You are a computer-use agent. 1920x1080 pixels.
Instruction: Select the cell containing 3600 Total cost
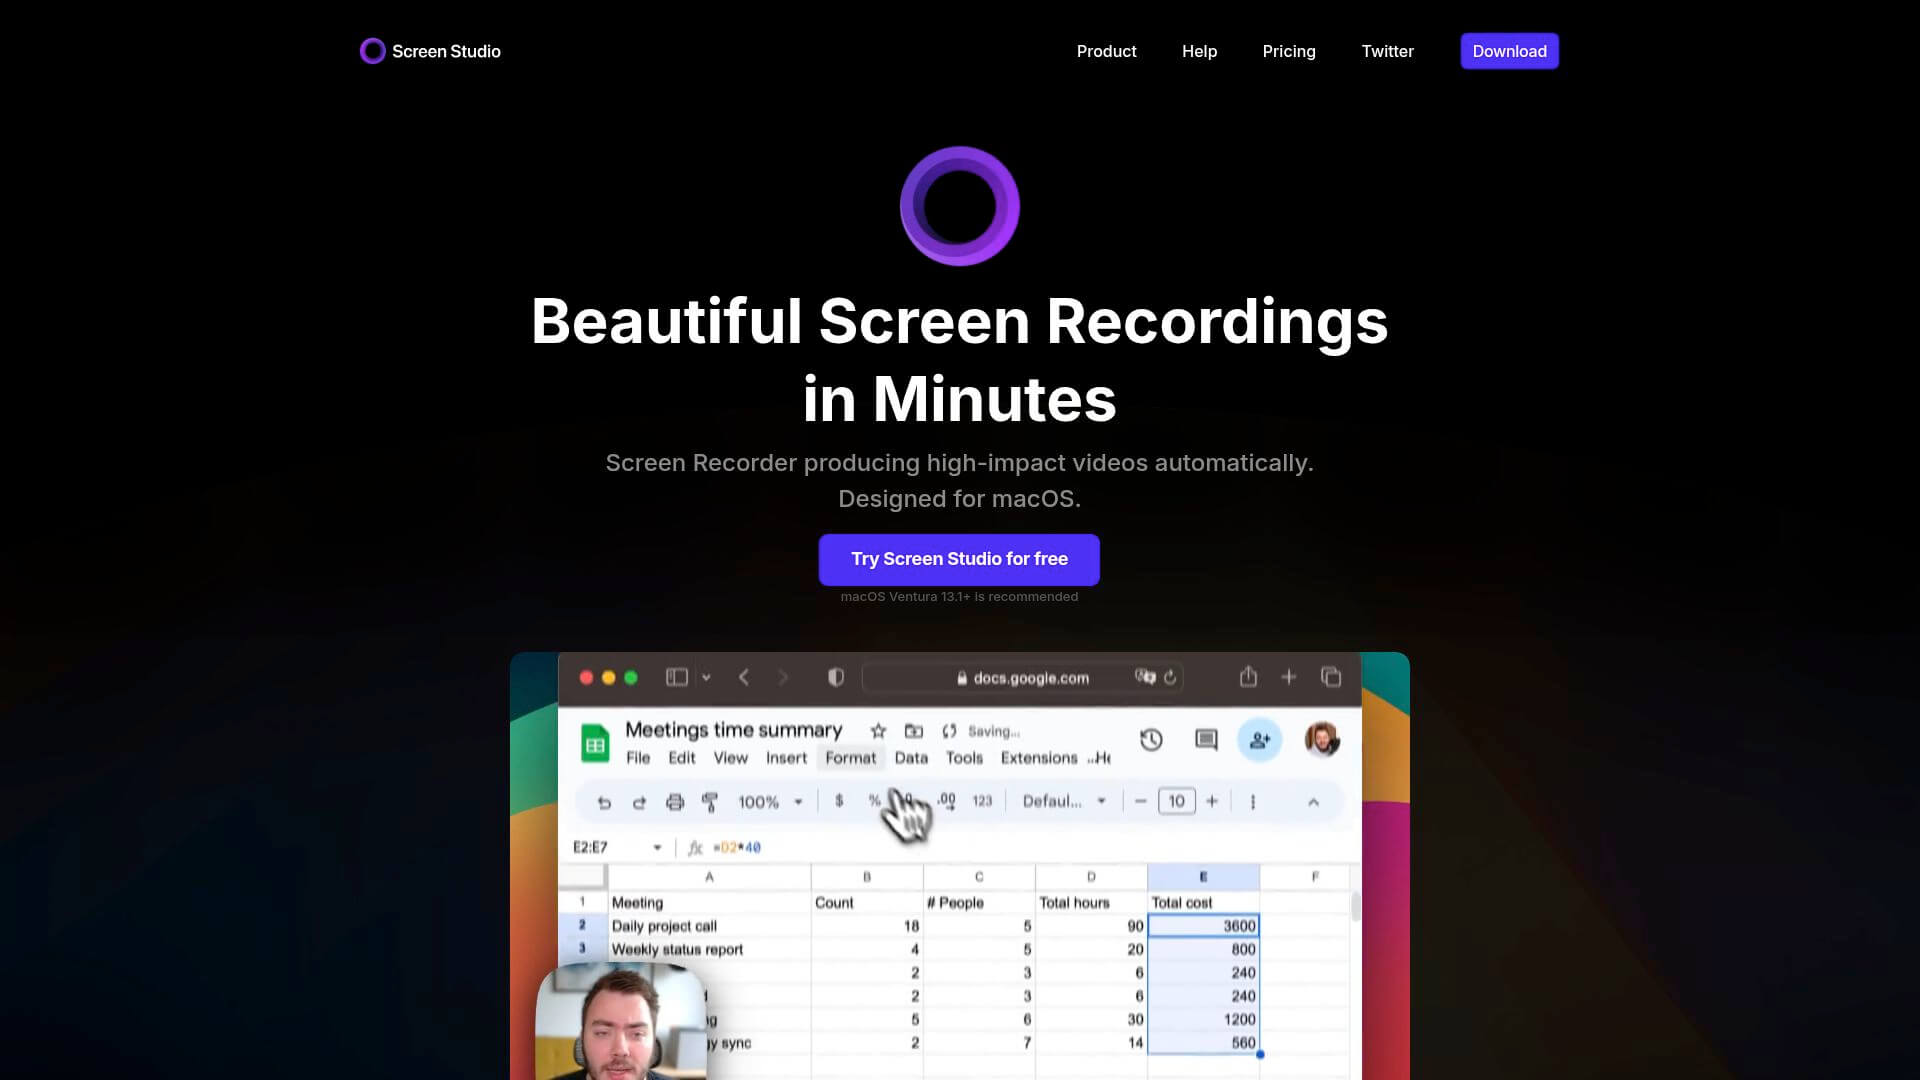[1205, 926]
